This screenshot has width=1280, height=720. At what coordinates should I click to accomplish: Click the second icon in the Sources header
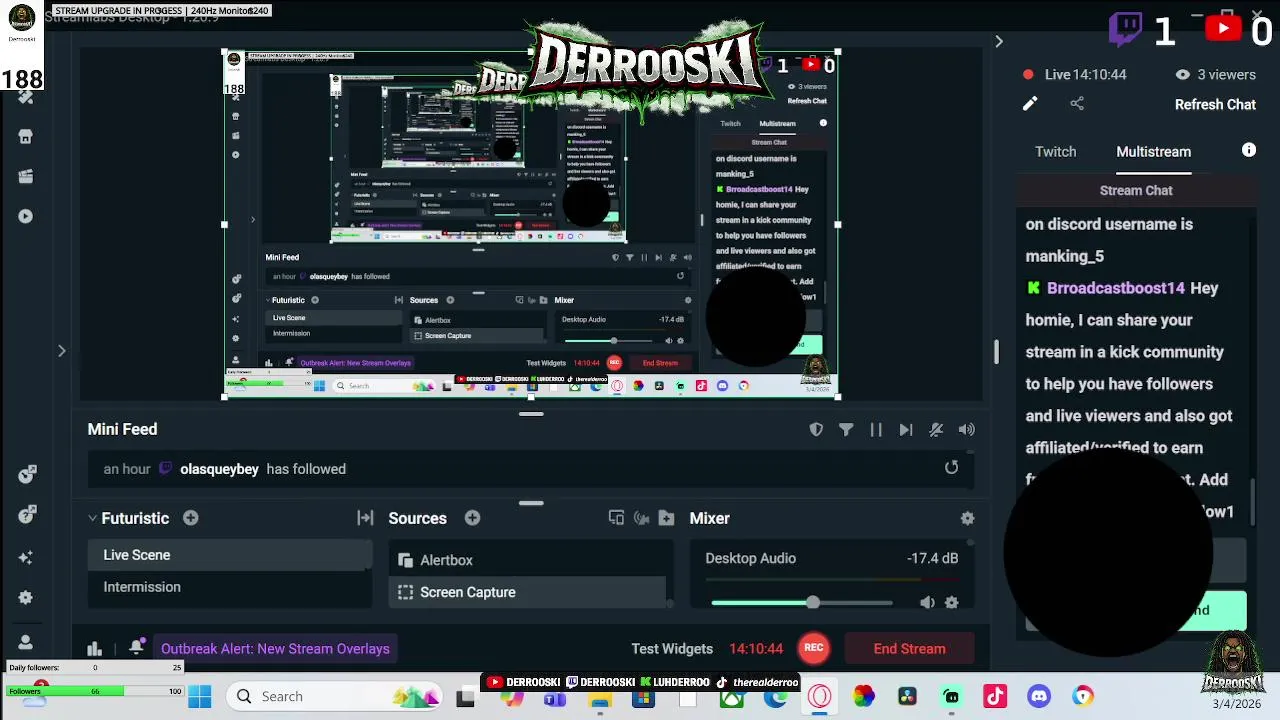pos(641,518)
